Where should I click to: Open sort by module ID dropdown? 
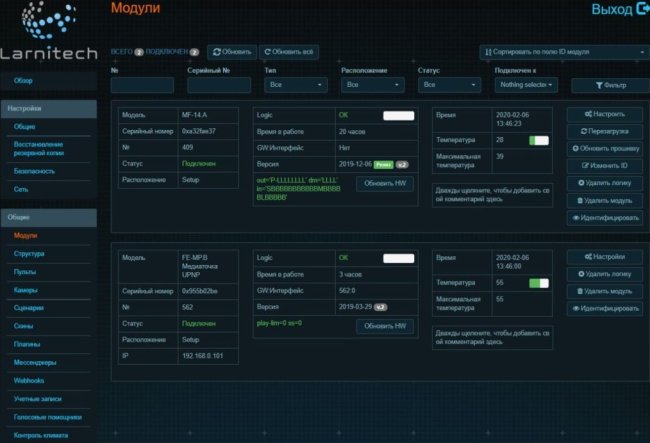pos(564,52)
